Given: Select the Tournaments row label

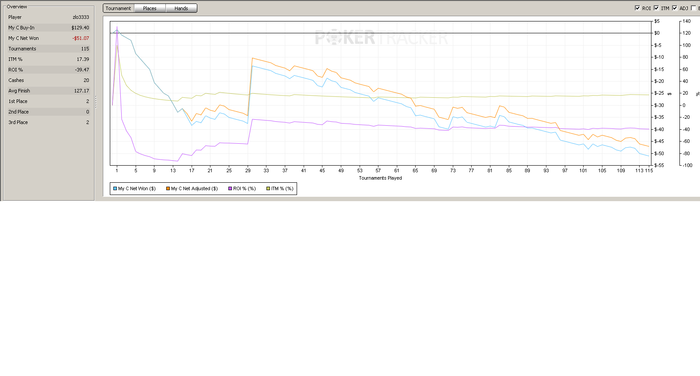Looking at the screenshot, I should click(22, 49).
